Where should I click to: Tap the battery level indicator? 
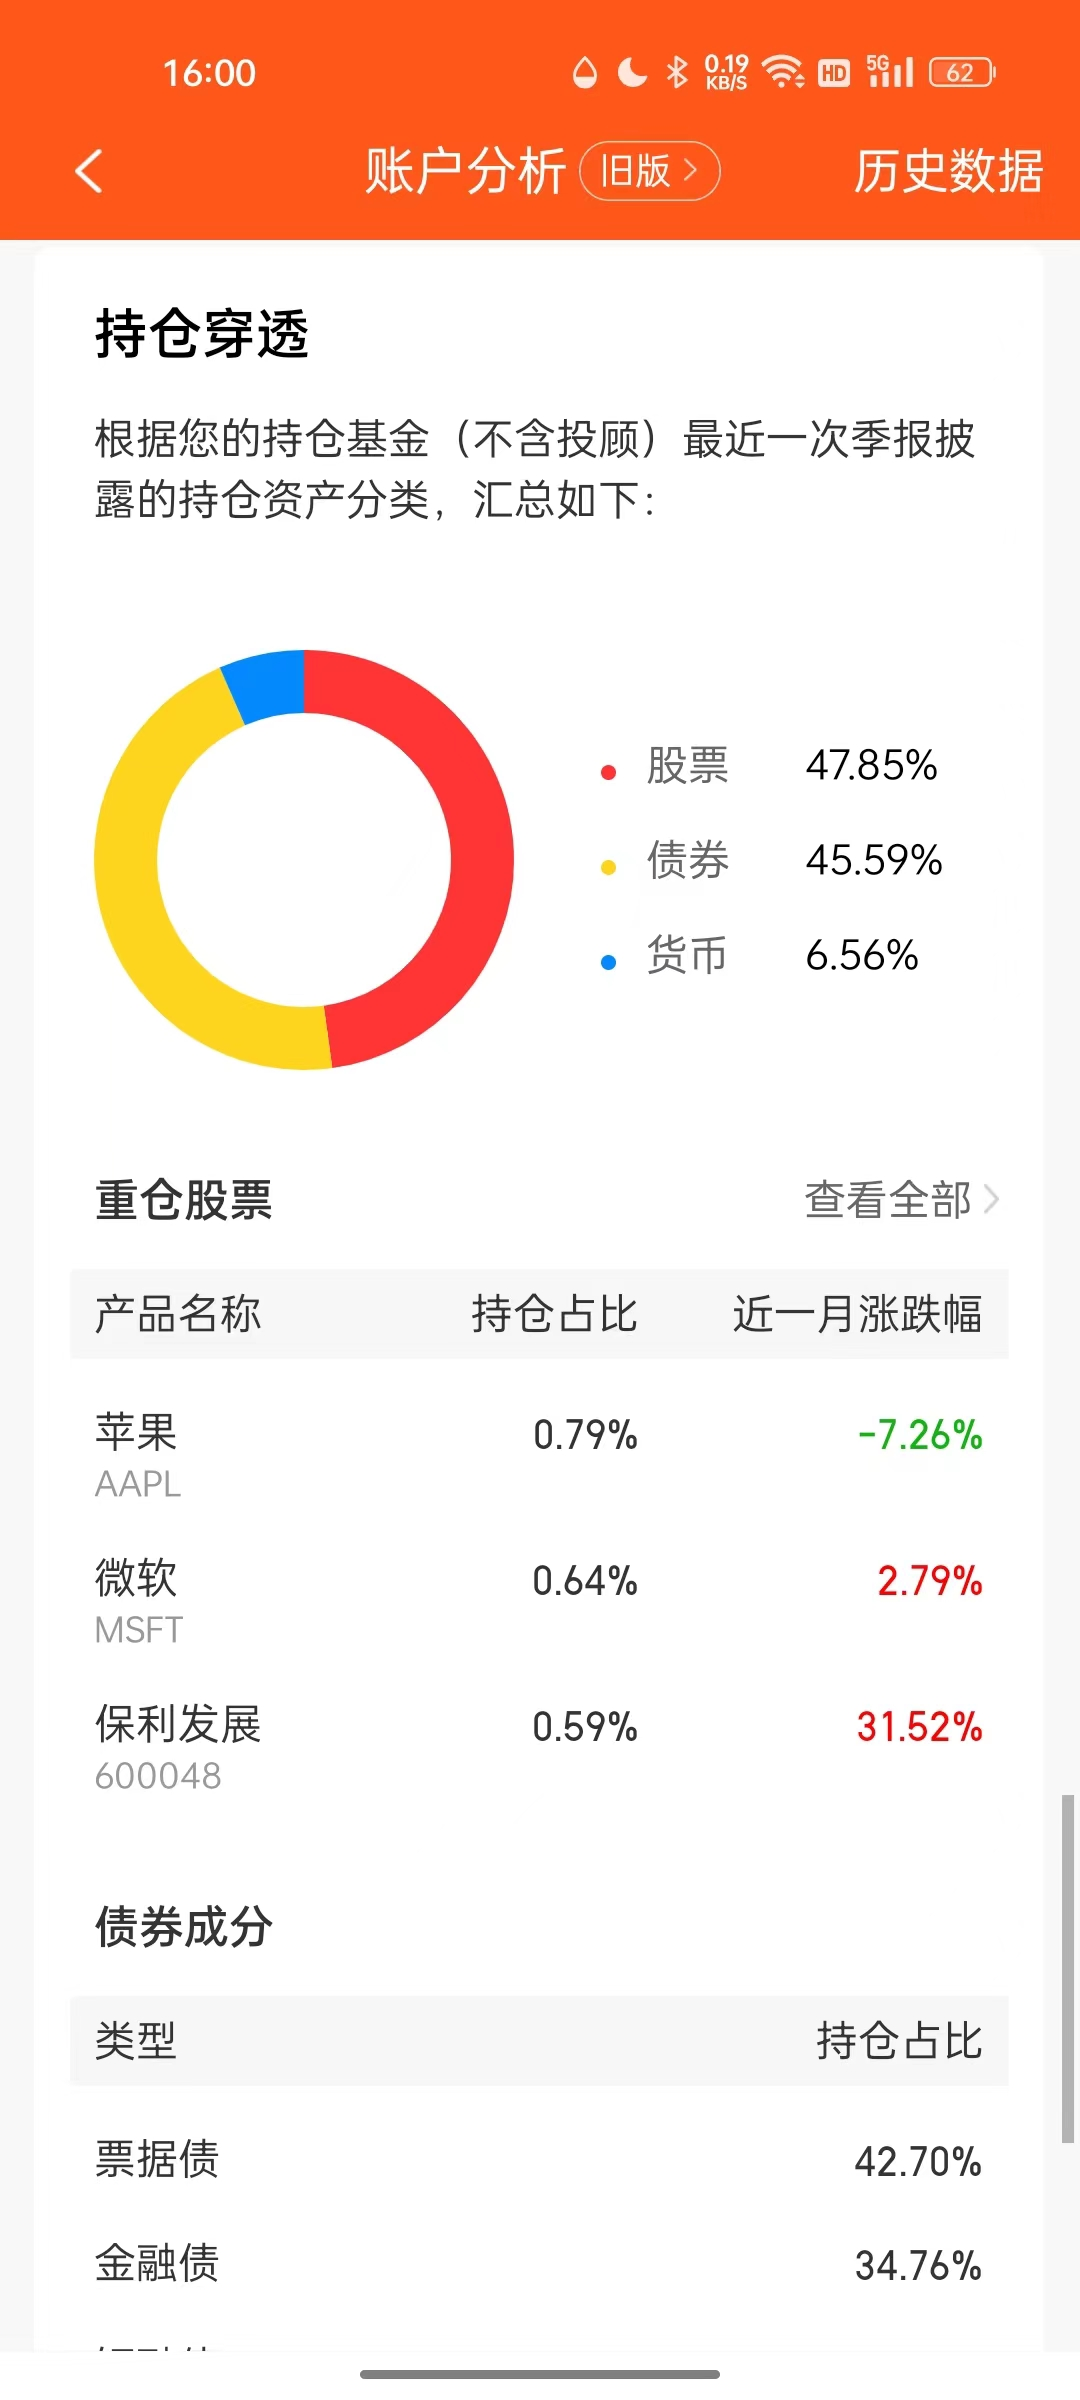coord(961,72)
